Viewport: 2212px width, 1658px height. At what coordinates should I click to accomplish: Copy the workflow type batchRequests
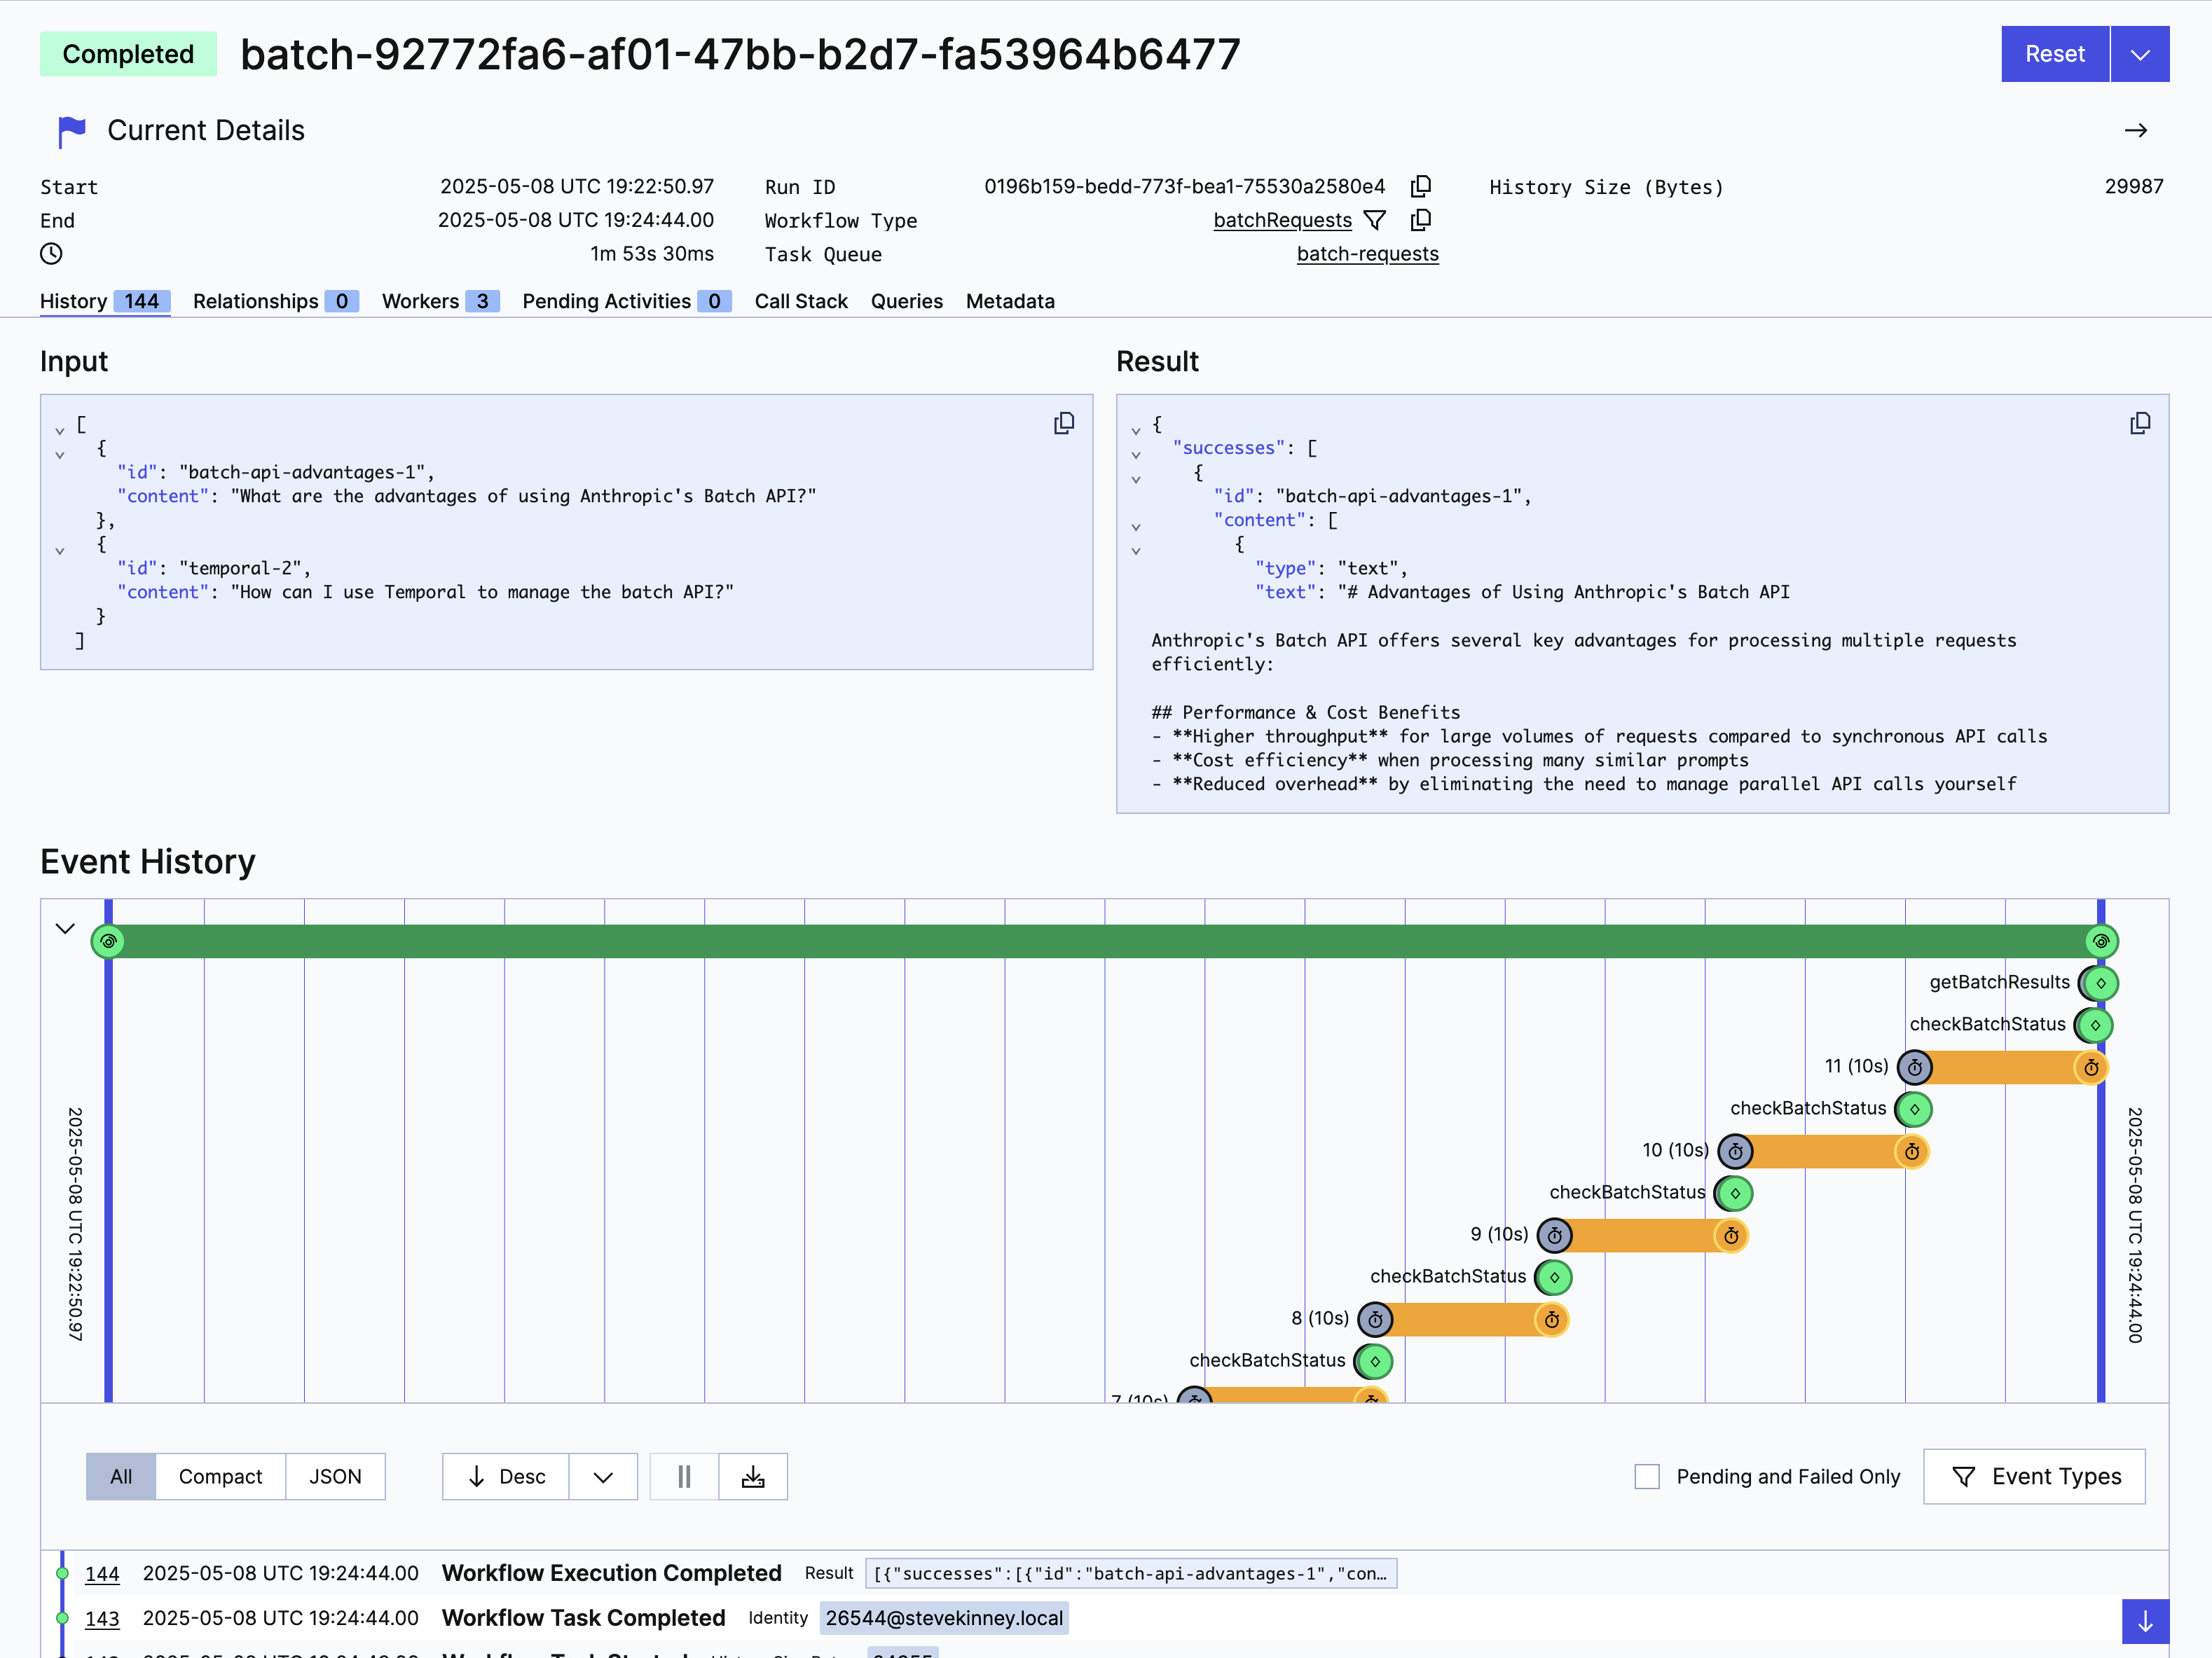pos(1421,220)
